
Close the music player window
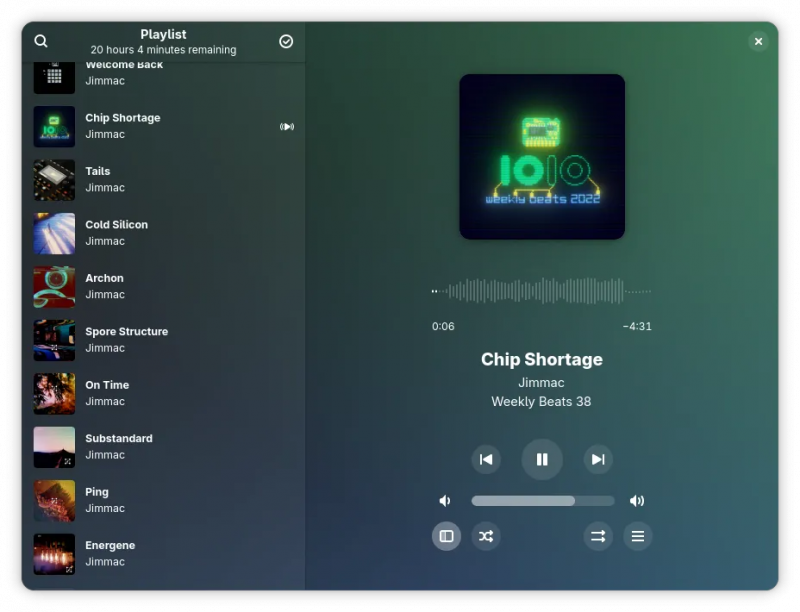pos(758,41)
